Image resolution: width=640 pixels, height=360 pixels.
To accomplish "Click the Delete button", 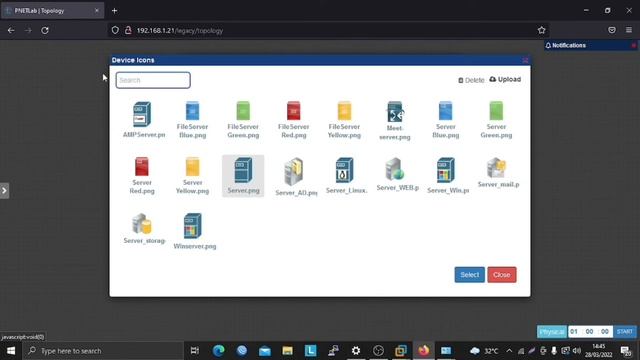I will (x=471, y=80).
